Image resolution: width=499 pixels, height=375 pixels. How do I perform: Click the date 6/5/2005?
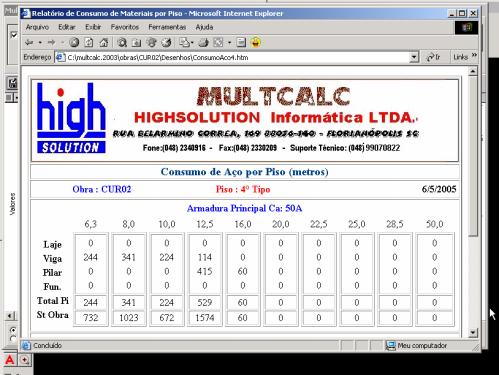point(439,189)
